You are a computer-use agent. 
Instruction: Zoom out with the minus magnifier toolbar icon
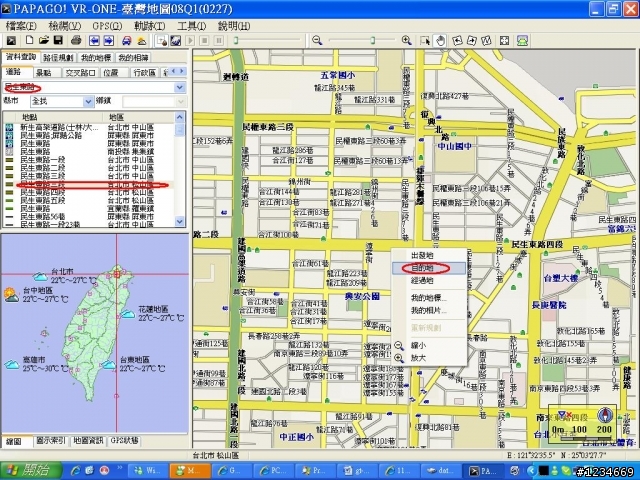317,40
